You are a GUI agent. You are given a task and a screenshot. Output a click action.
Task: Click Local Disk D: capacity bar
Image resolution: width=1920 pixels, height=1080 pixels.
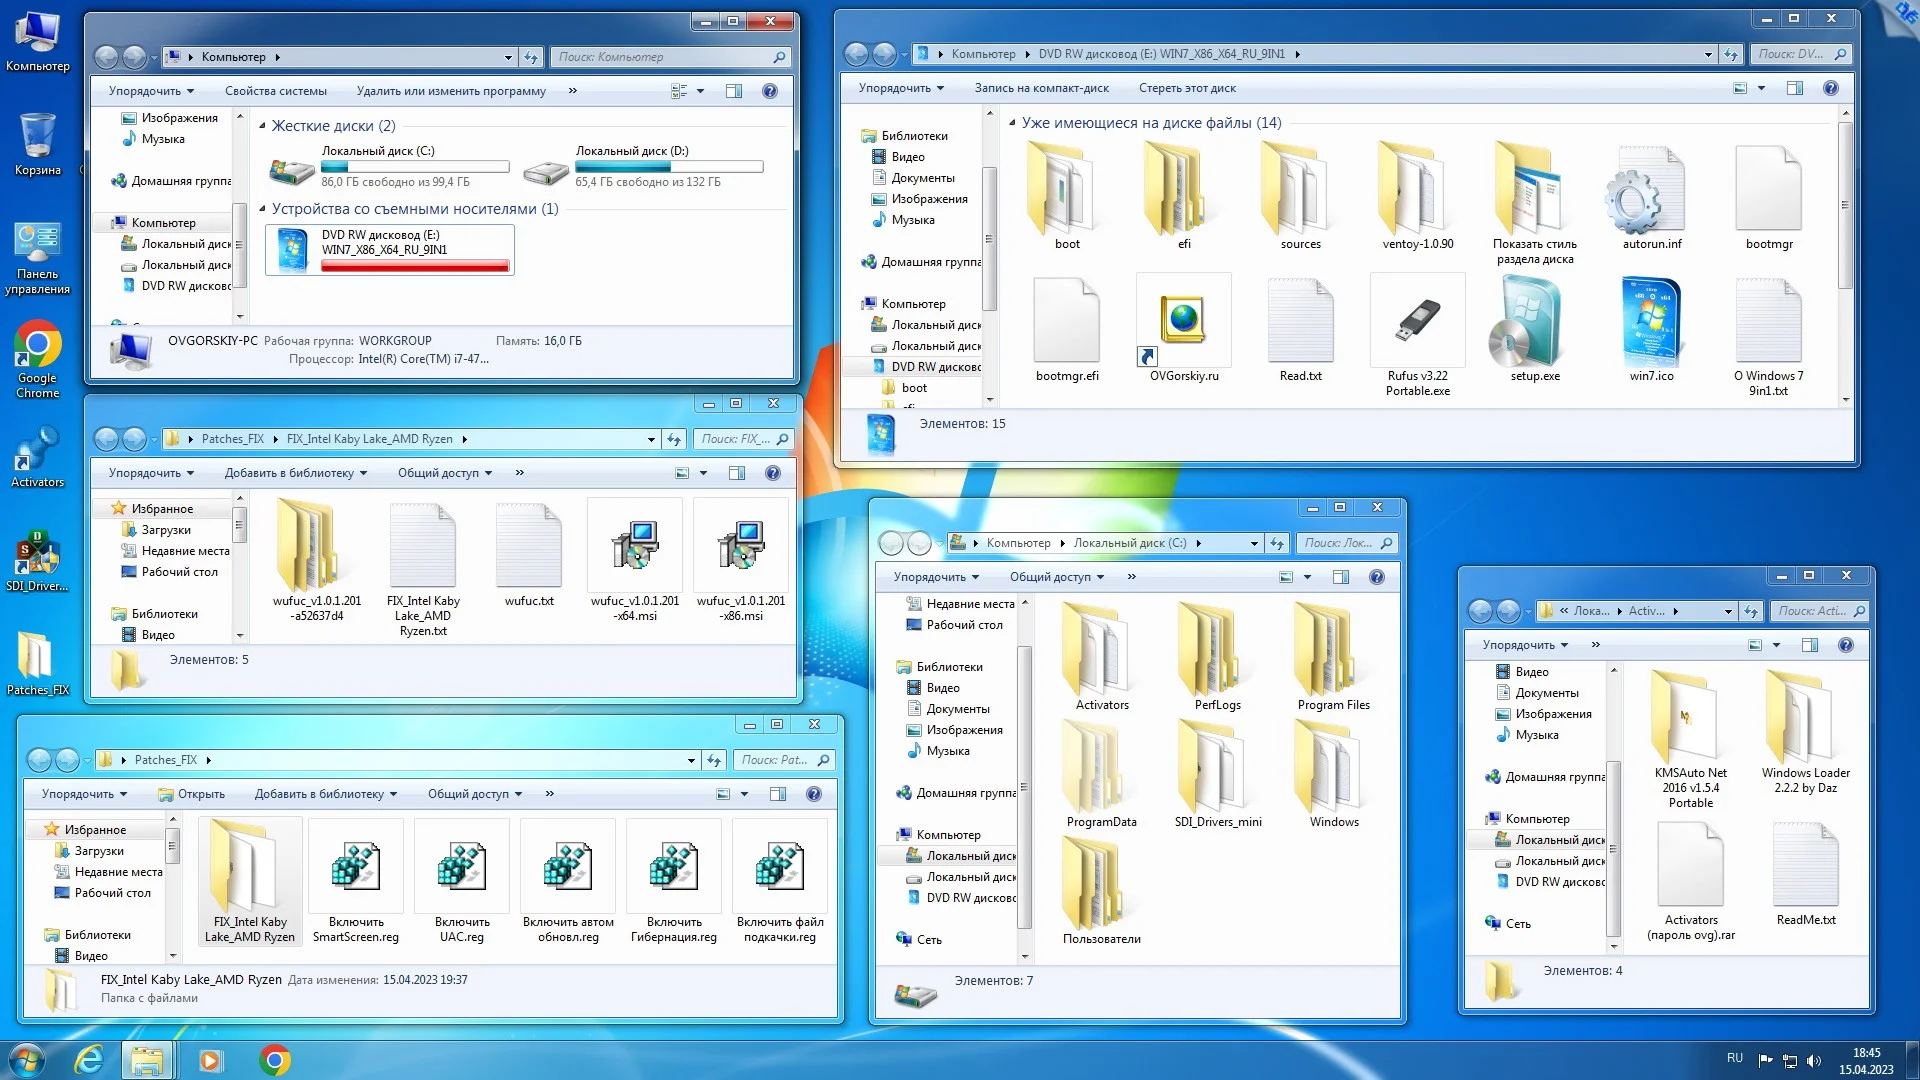click(669, 167)
